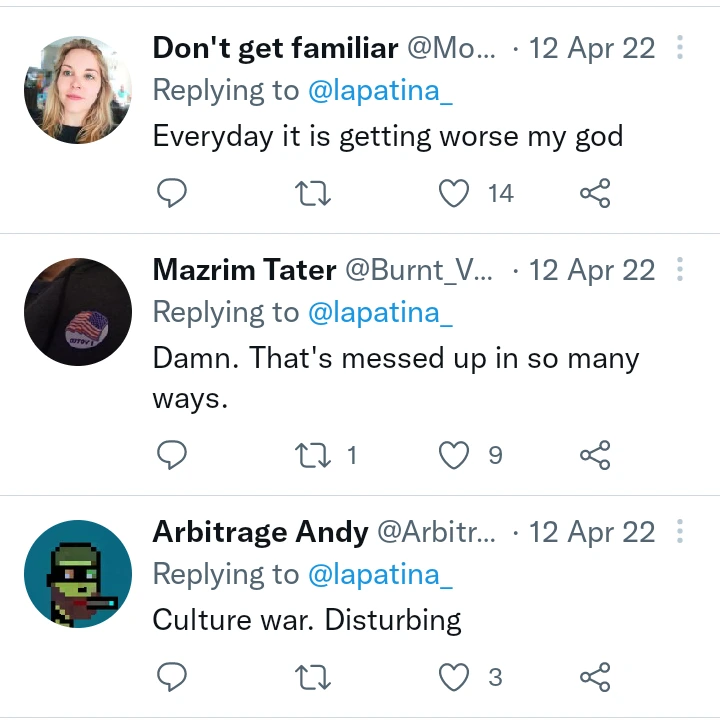
Task: Like the 'Everyday it is getting worse' tweet
Action: click(454, 193)
